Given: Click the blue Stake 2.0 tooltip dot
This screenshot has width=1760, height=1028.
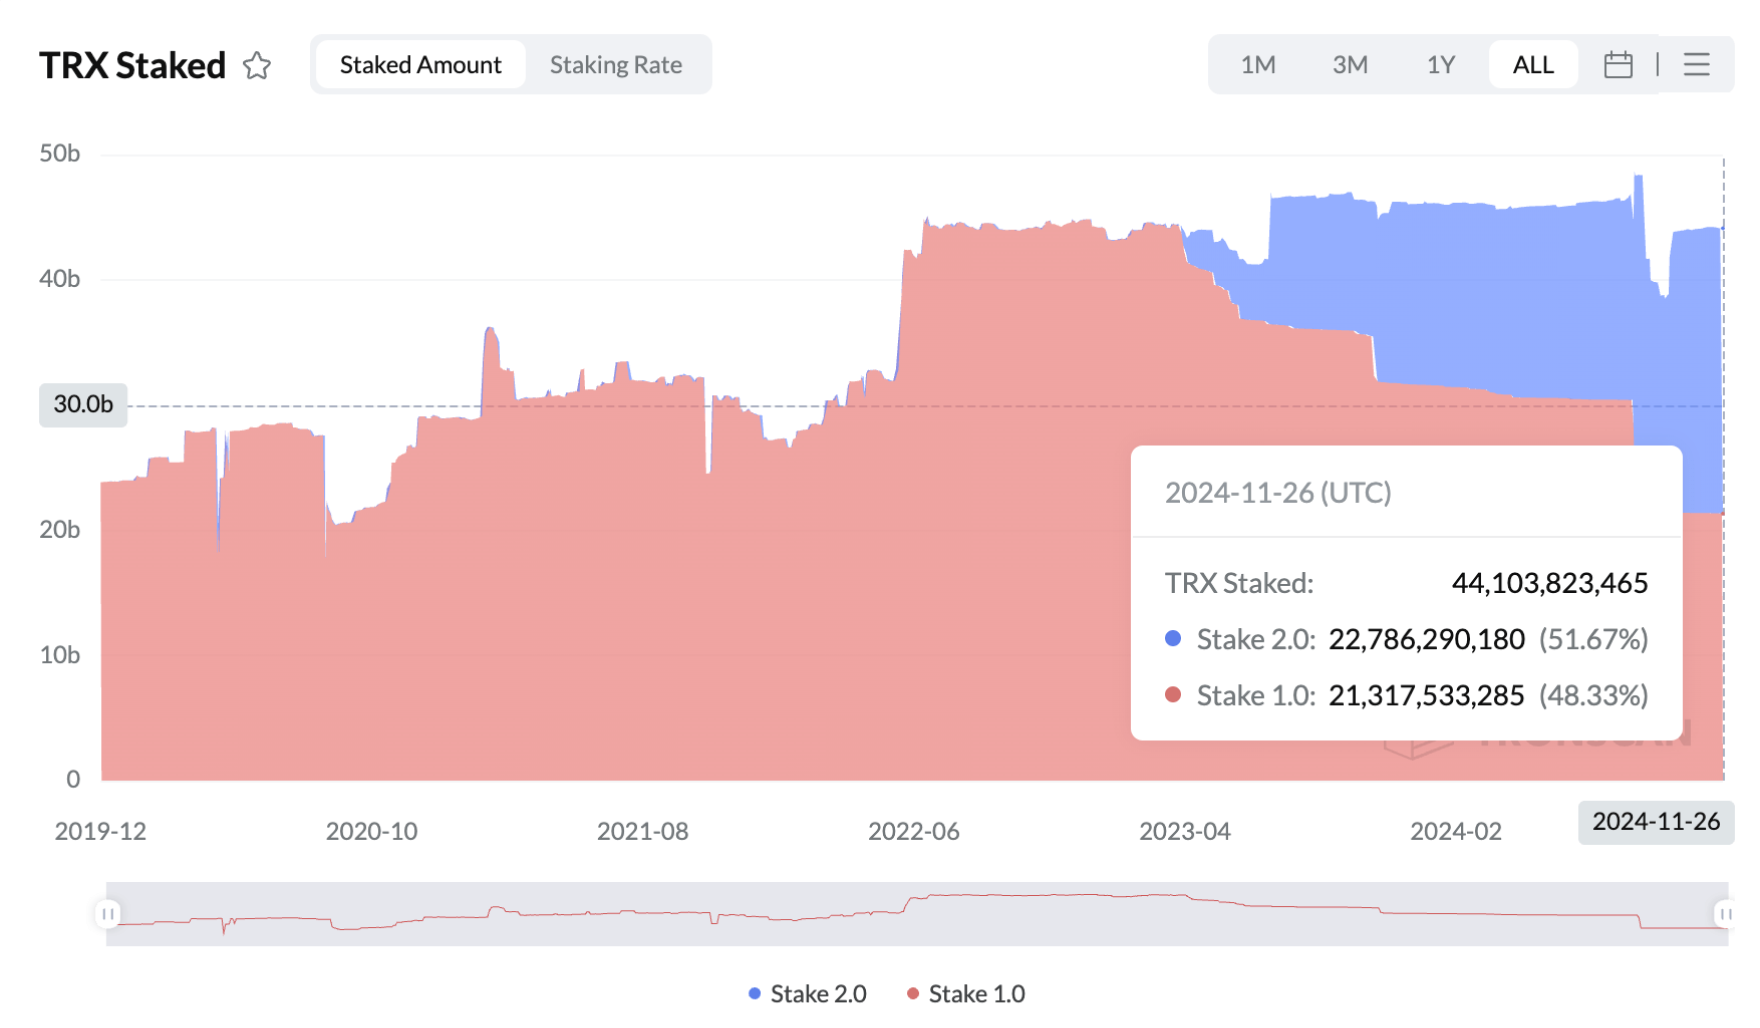Looking at the screenshot, I should pos(1174,638).
